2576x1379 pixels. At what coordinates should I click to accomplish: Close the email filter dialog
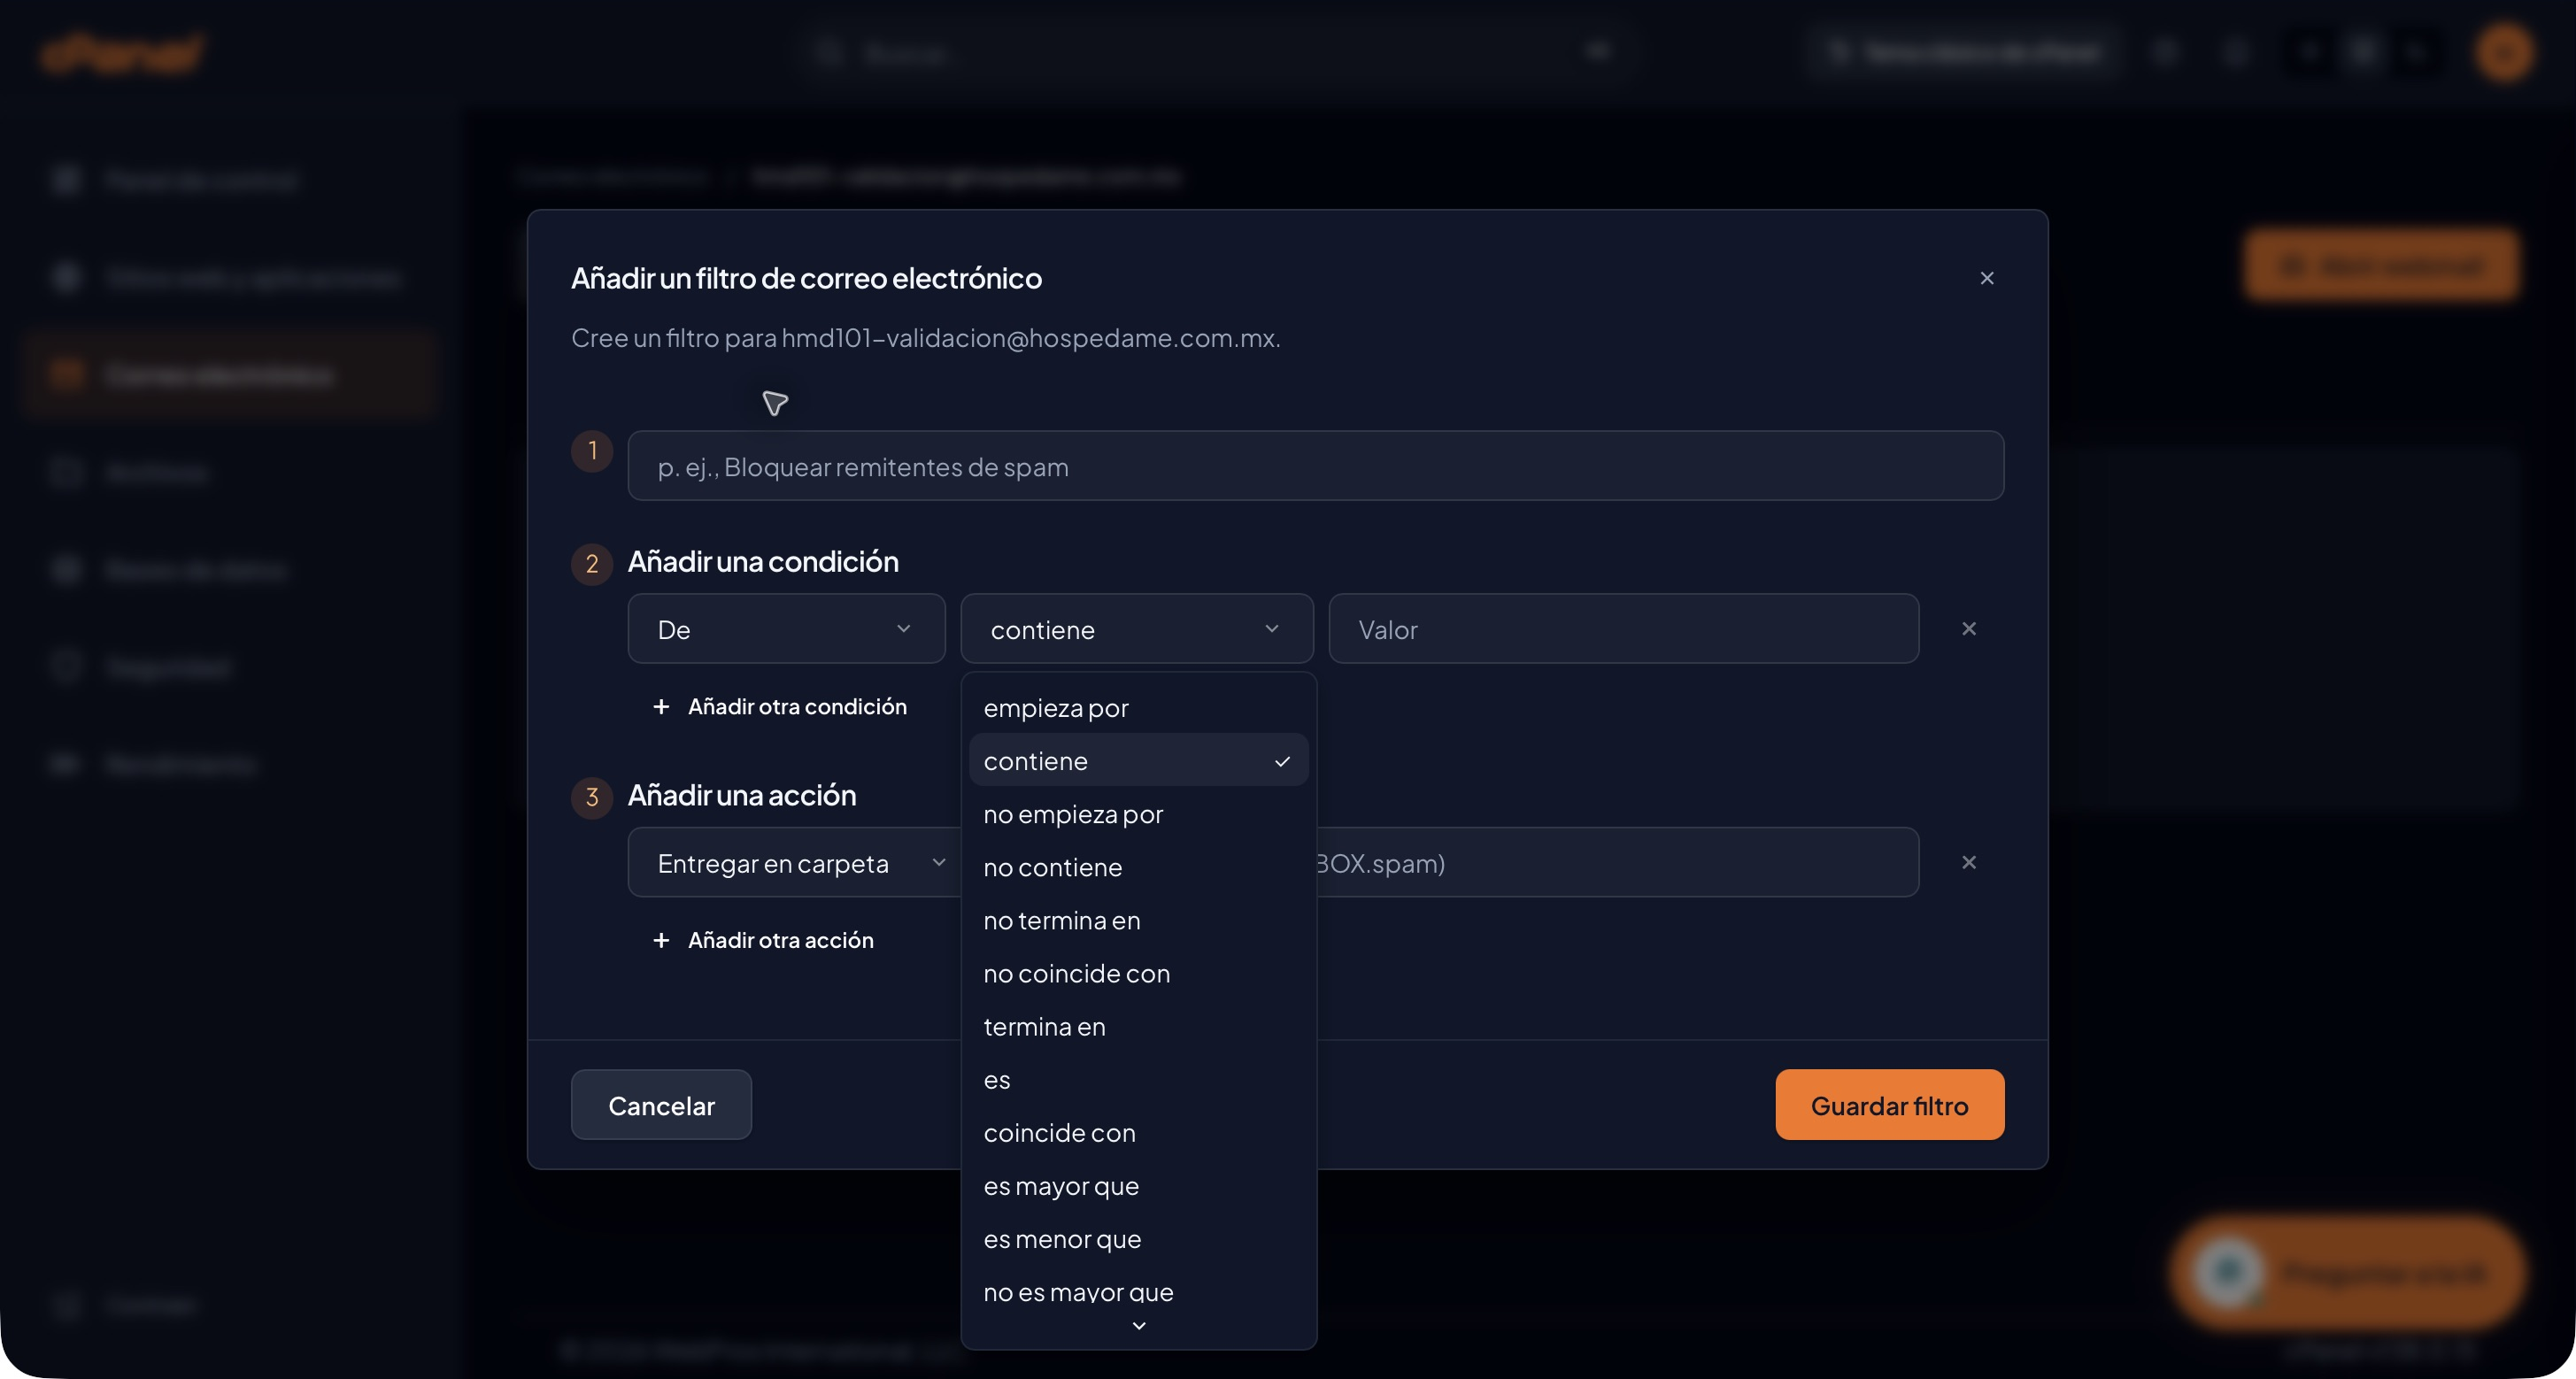pyautogui.click(x=1986, y=278)
